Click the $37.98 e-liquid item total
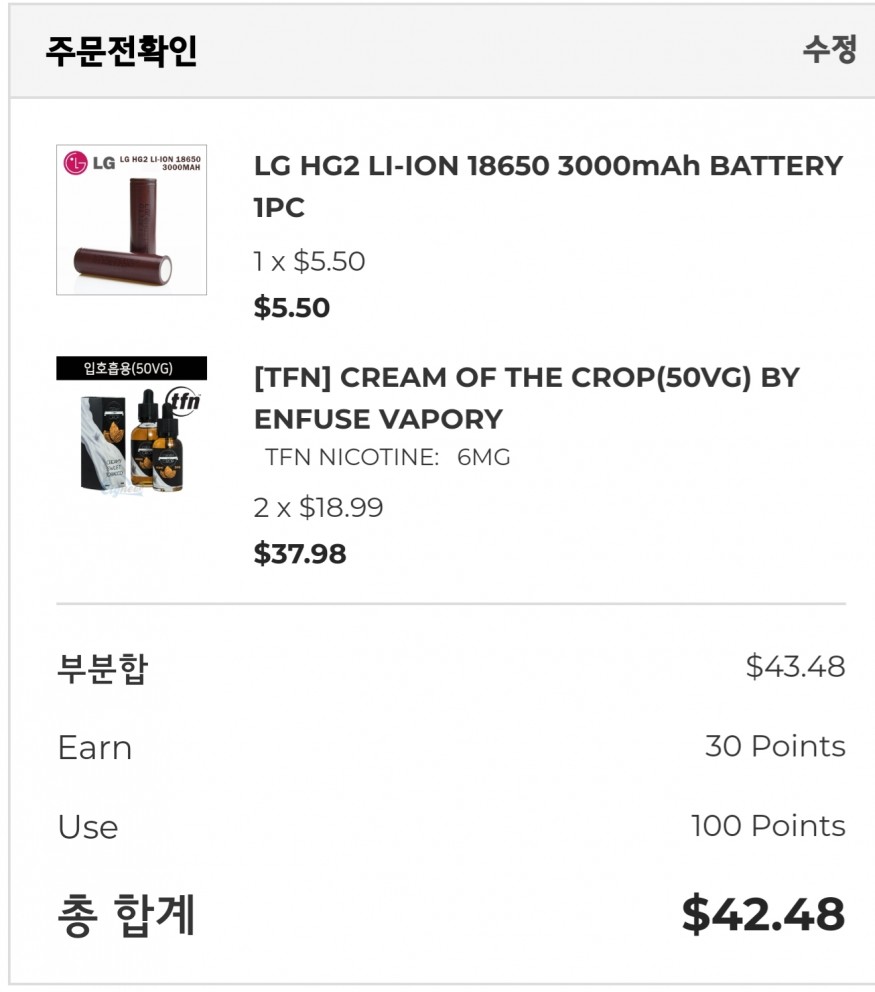This screenshot has width=875, height=992. click(300, 554)
